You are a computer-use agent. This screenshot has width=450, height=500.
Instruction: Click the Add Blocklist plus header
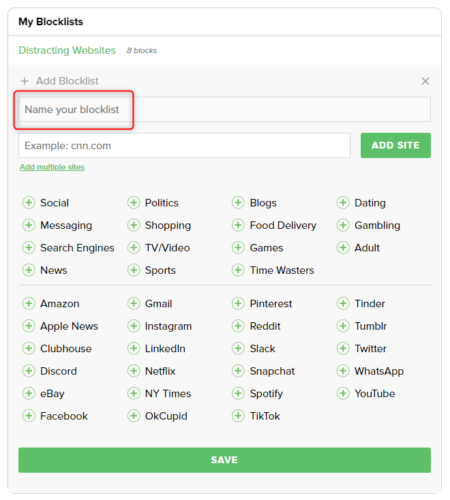(x=59, y=81)
